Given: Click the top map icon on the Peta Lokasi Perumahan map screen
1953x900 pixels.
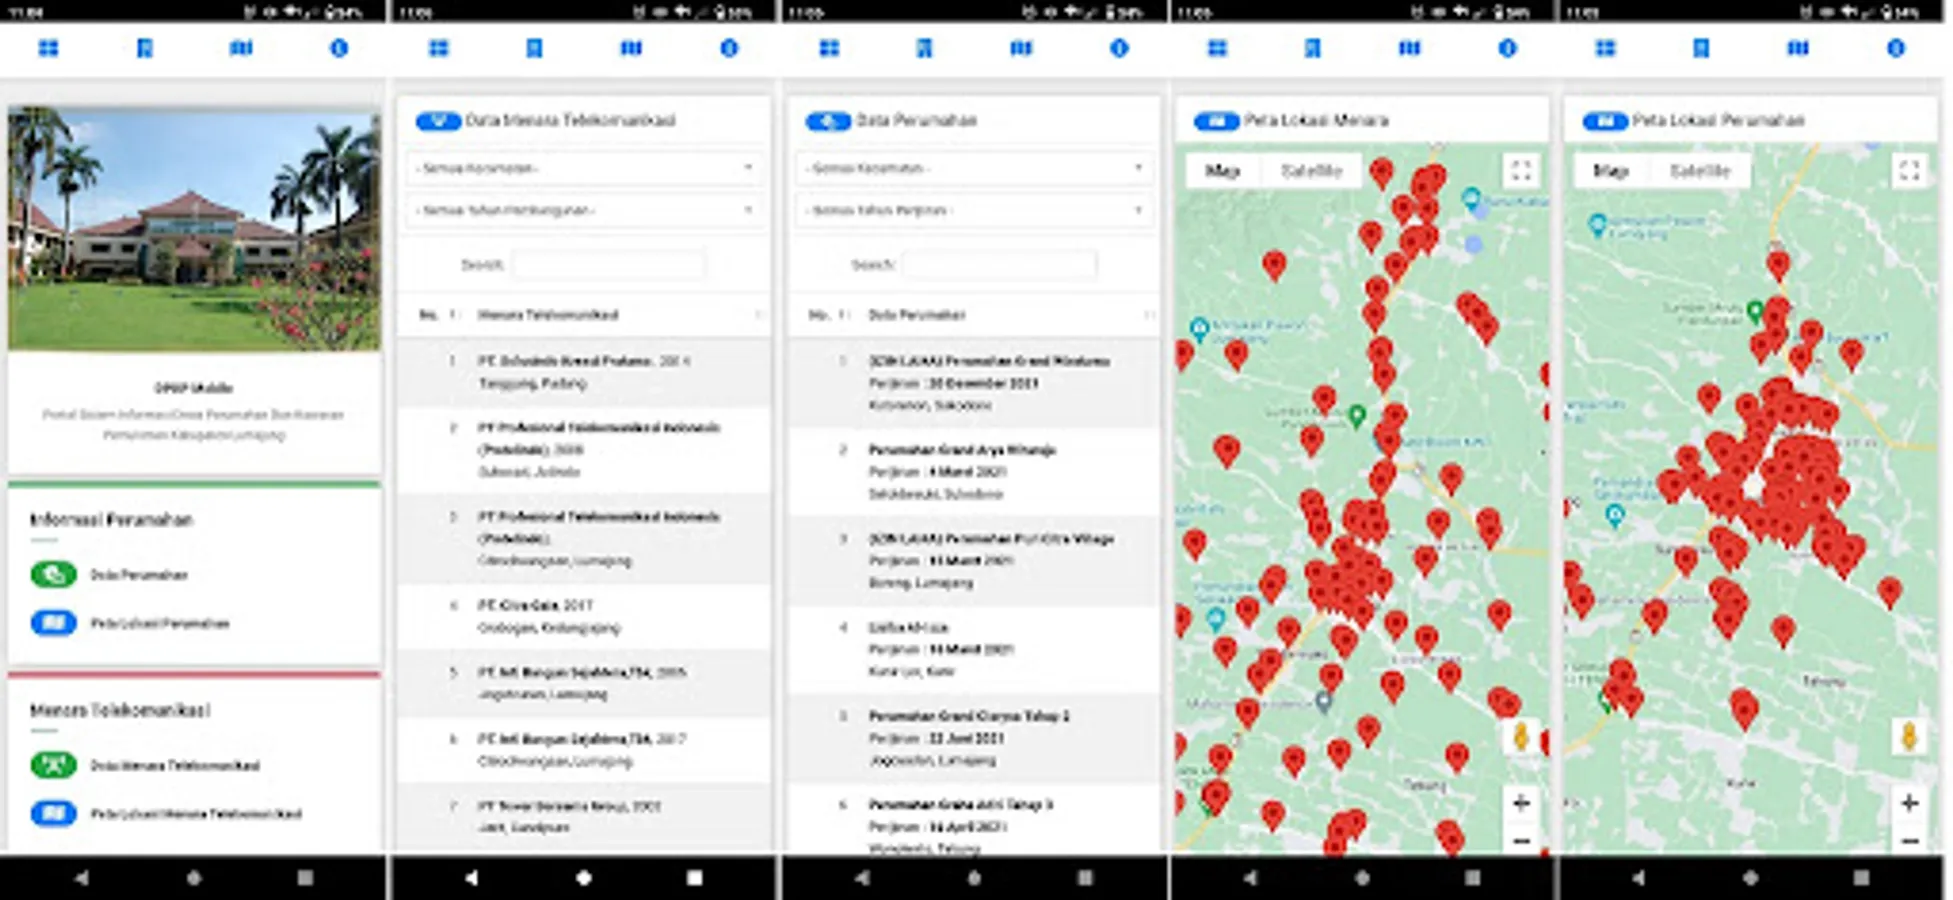Looking at the screenshot, I should coord(1798,48).
